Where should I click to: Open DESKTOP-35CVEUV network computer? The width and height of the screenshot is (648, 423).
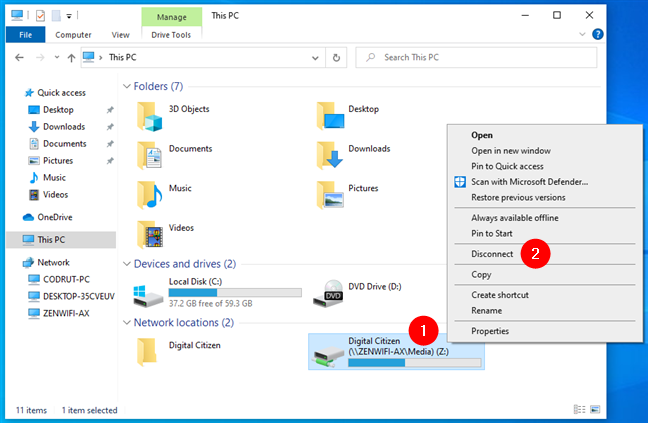coord(79,296)
